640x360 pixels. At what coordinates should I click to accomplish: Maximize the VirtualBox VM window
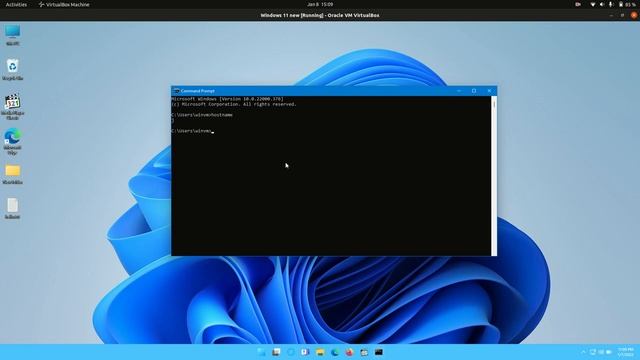[622, 15]
